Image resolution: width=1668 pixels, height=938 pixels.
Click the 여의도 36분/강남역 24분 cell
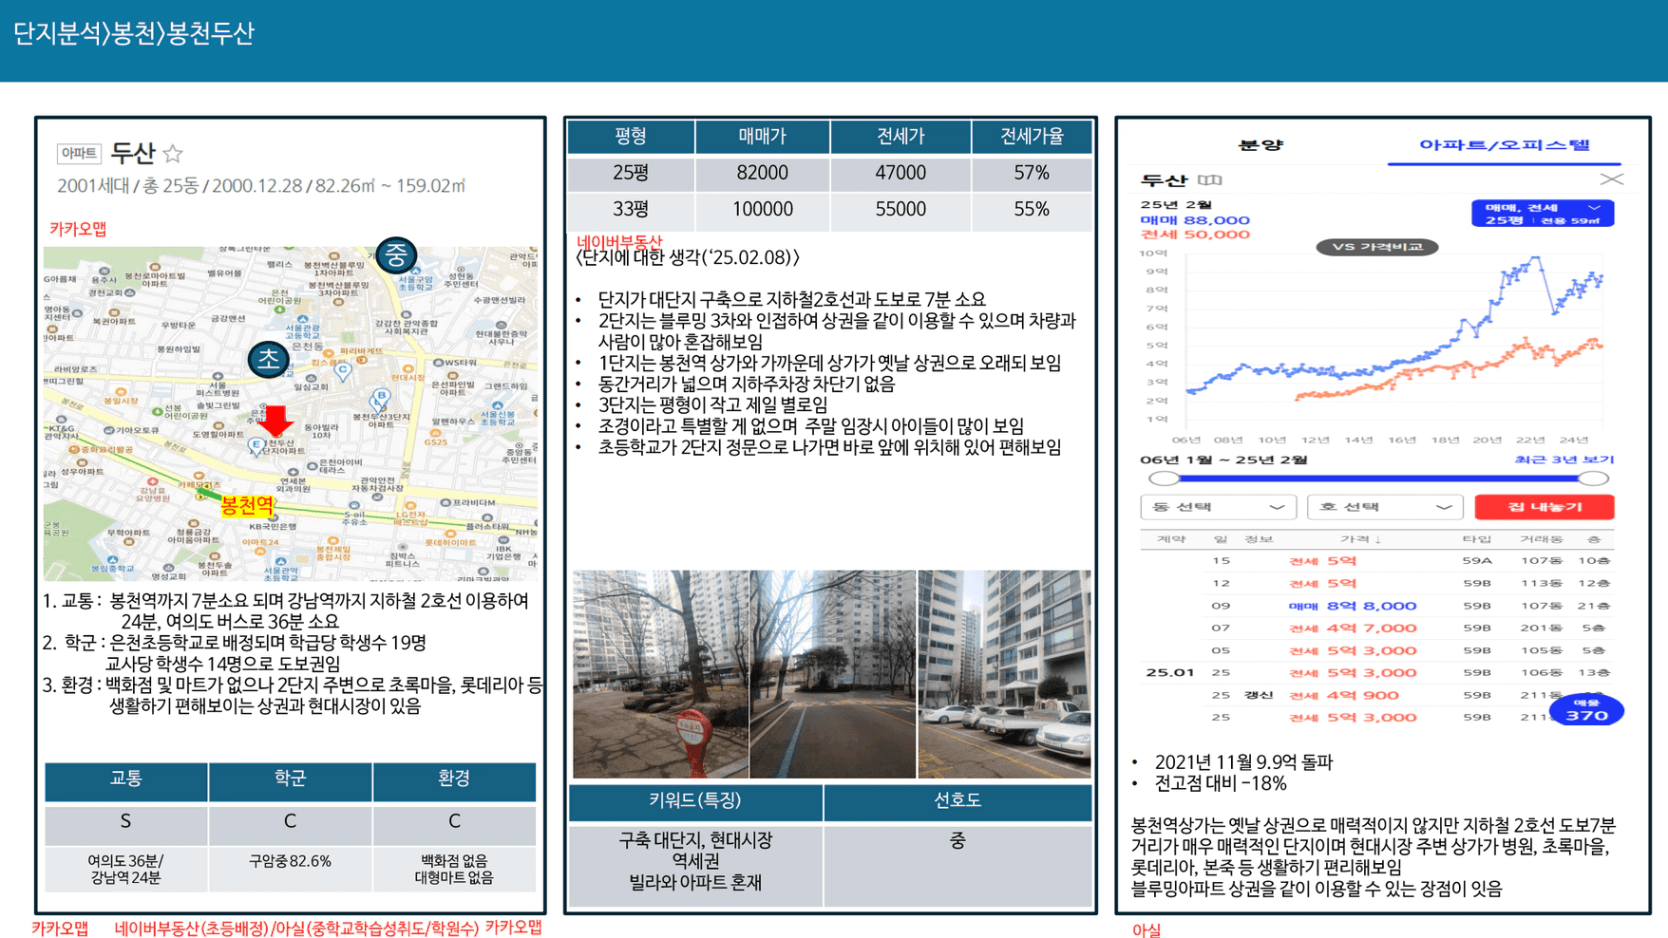click(x=126, y=868)
